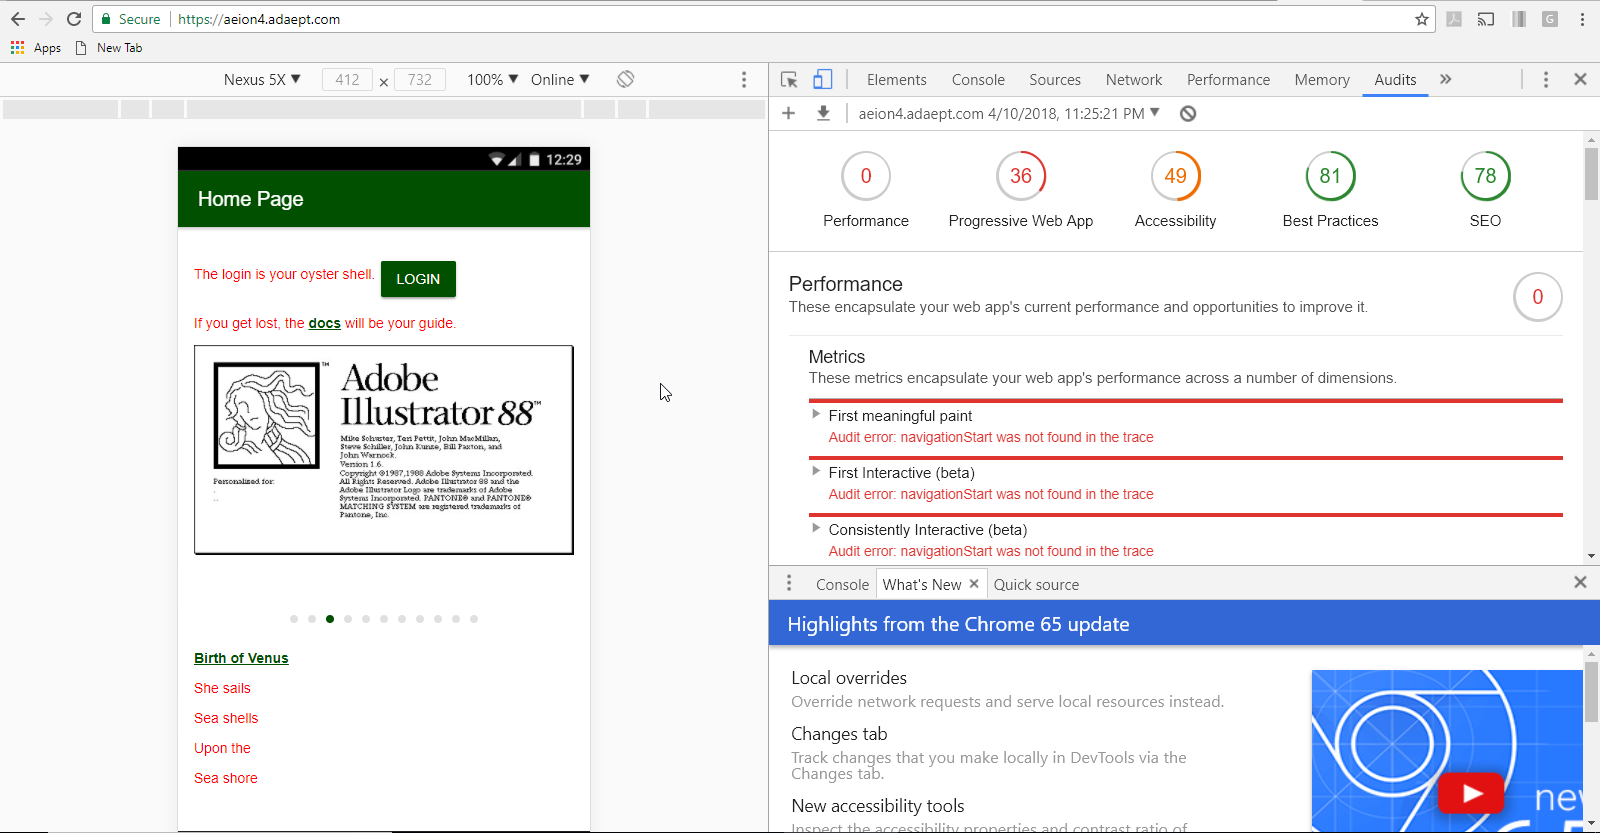This screenshot has width=1600, height=833.
Task: Select the inspect element picker tool
Action: coord(789,79)
